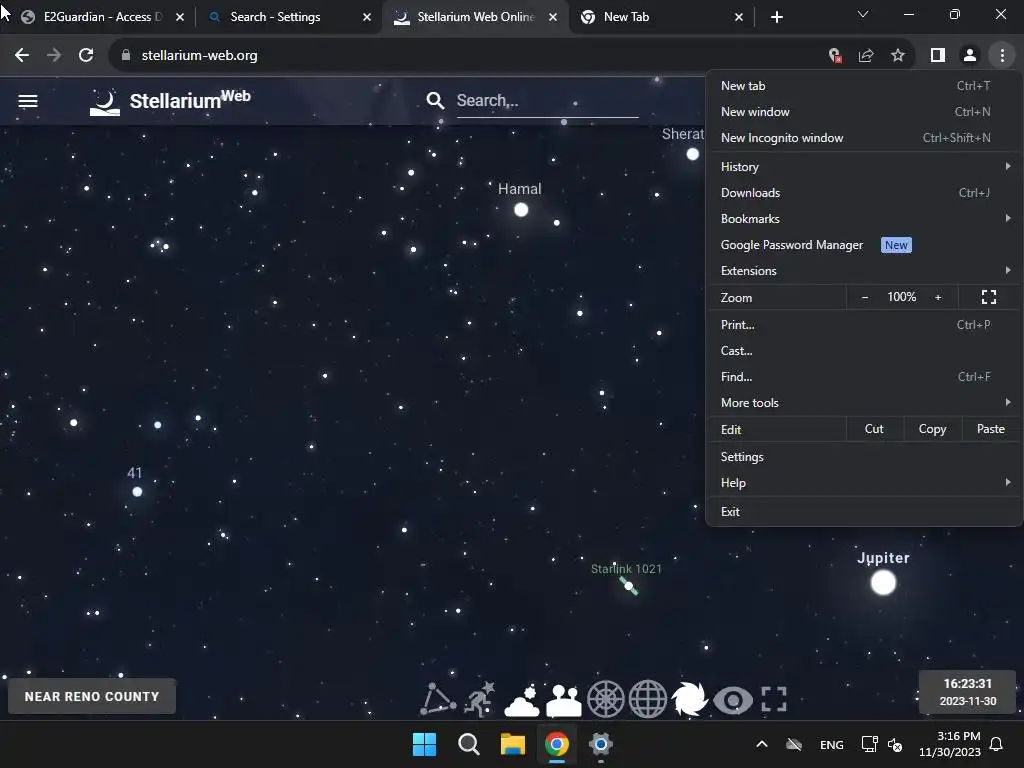
Task: Toggle landscape icon in bottom toolbar
Action: click(564, 700)
